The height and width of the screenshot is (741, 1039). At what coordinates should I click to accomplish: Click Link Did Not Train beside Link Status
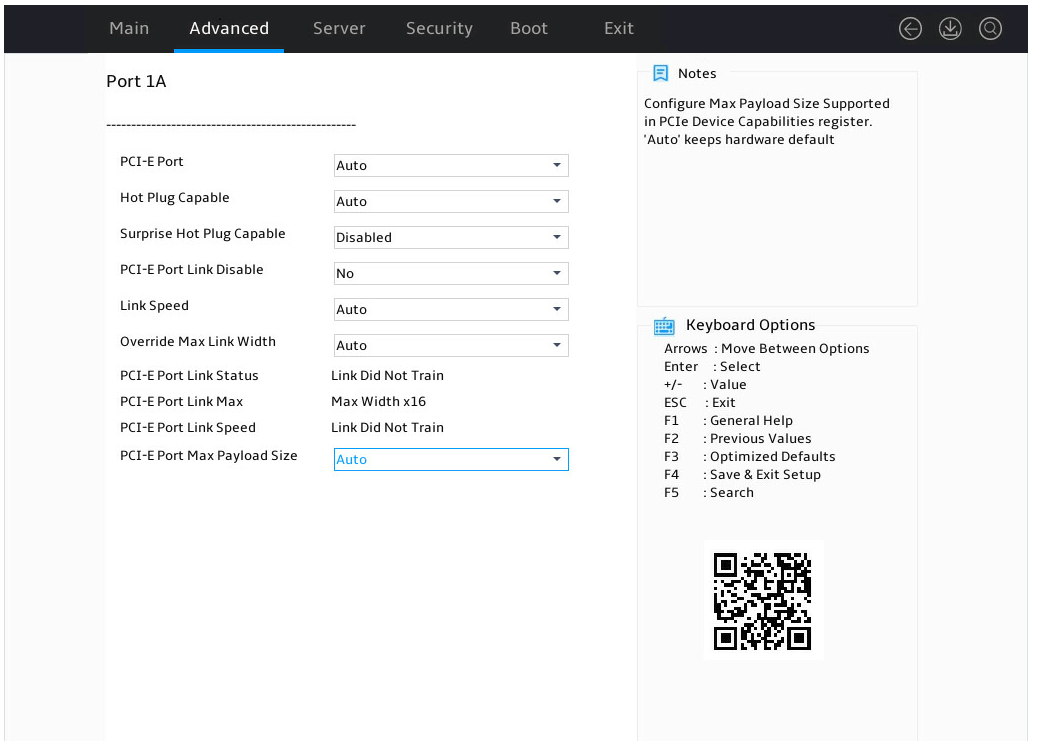click(x=388, y=375)
